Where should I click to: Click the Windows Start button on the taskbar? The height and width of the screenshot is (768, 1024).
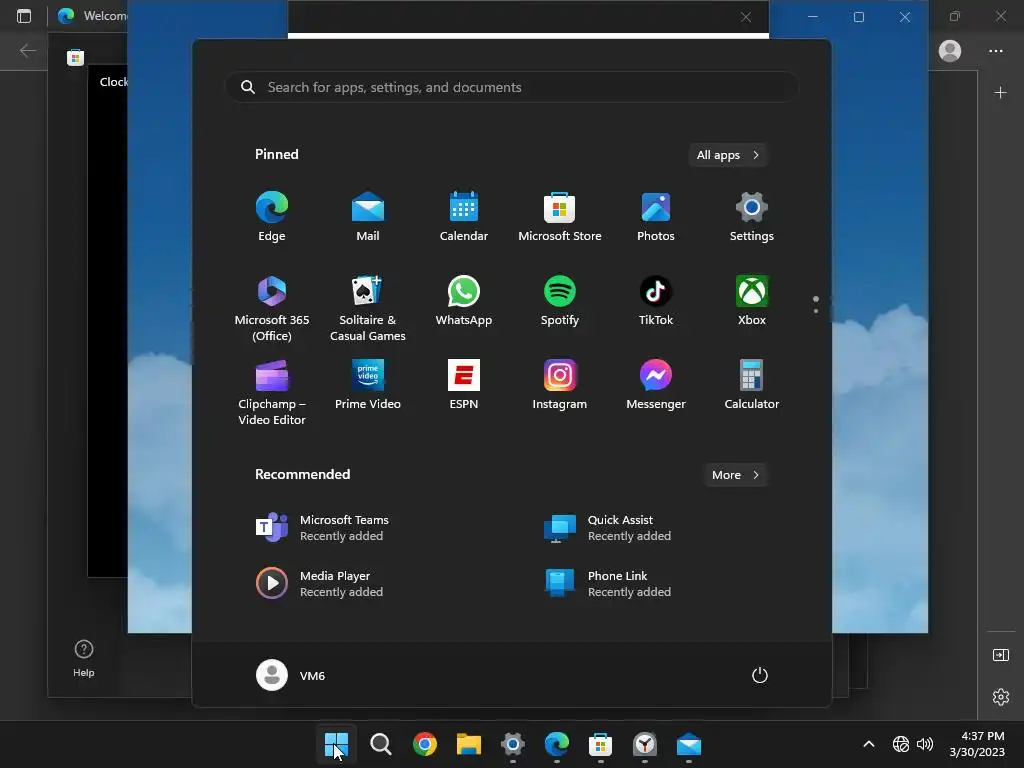pos(336,744)
